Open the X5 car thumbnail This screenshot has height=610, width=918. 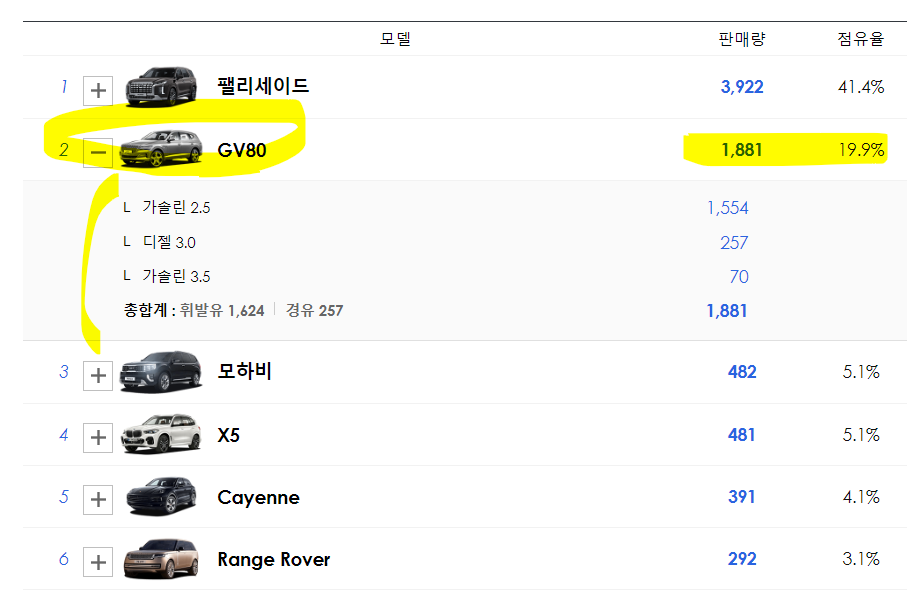[161, 434]
